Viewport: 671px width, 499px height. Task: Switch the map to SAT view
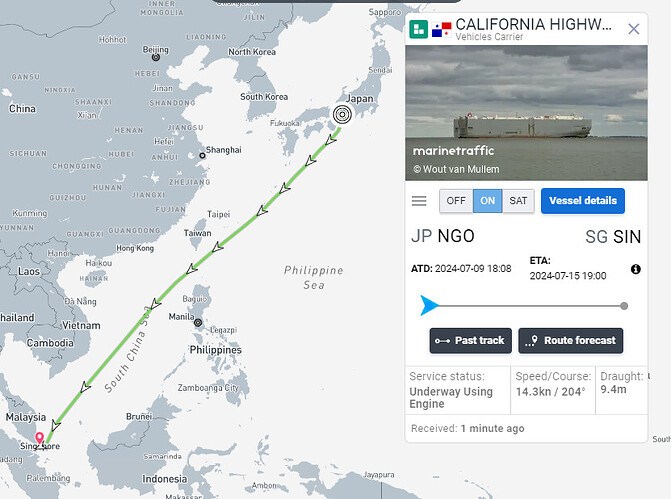pyautogui.click(x=518, y=201)
